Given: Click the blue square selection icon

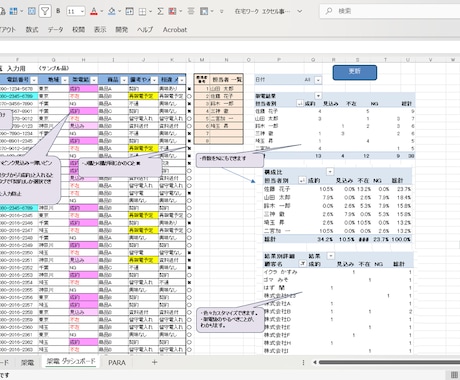Looking at the screenshot, I should [x=32, y=11].
